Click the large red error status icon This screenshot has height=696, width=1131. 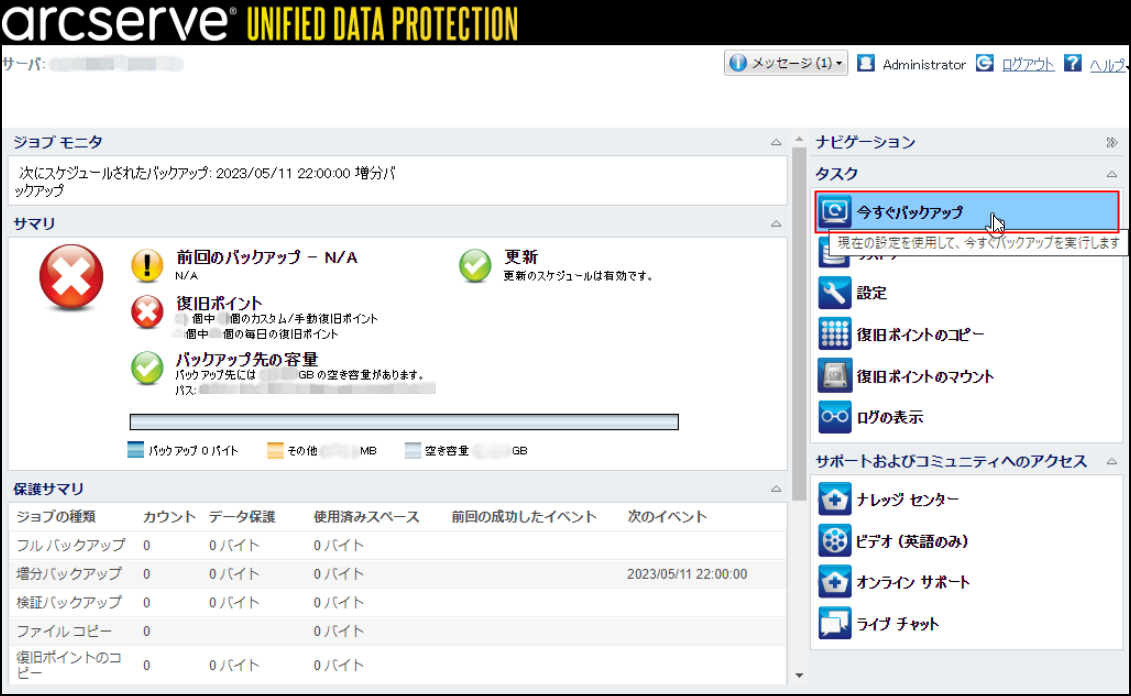click(71, 277)
